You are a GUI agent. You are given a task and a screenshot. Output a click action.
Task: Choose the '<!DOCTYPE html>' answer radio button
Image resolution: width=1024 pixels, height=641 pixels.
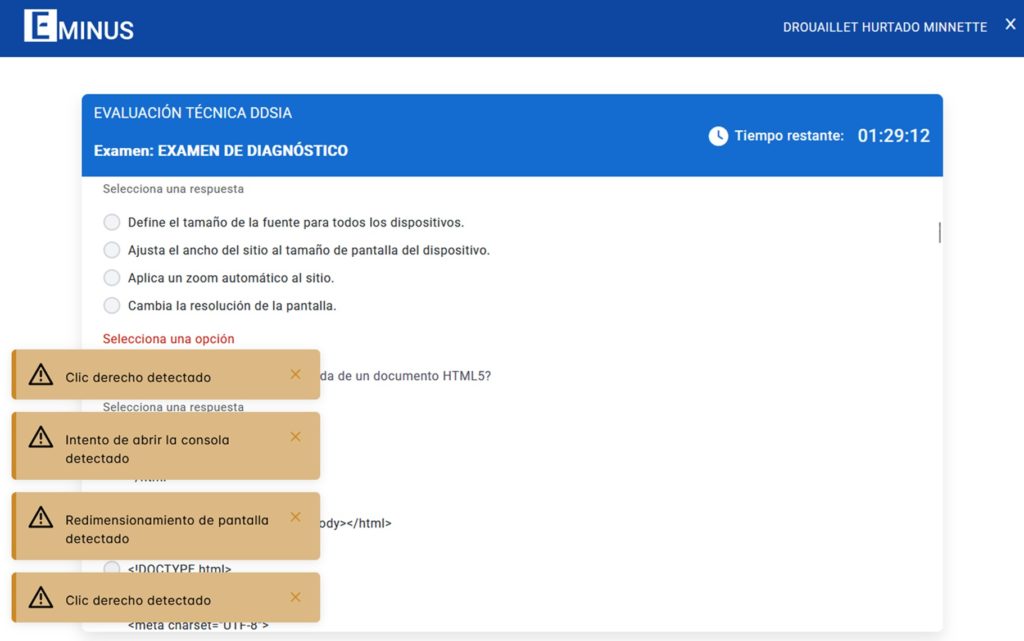[112, 569]
